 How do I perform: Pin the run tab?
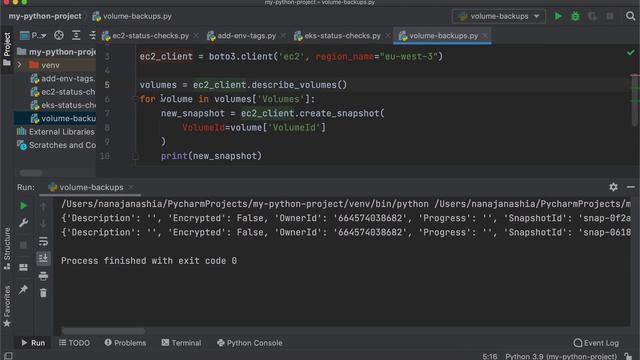(23, 289)
